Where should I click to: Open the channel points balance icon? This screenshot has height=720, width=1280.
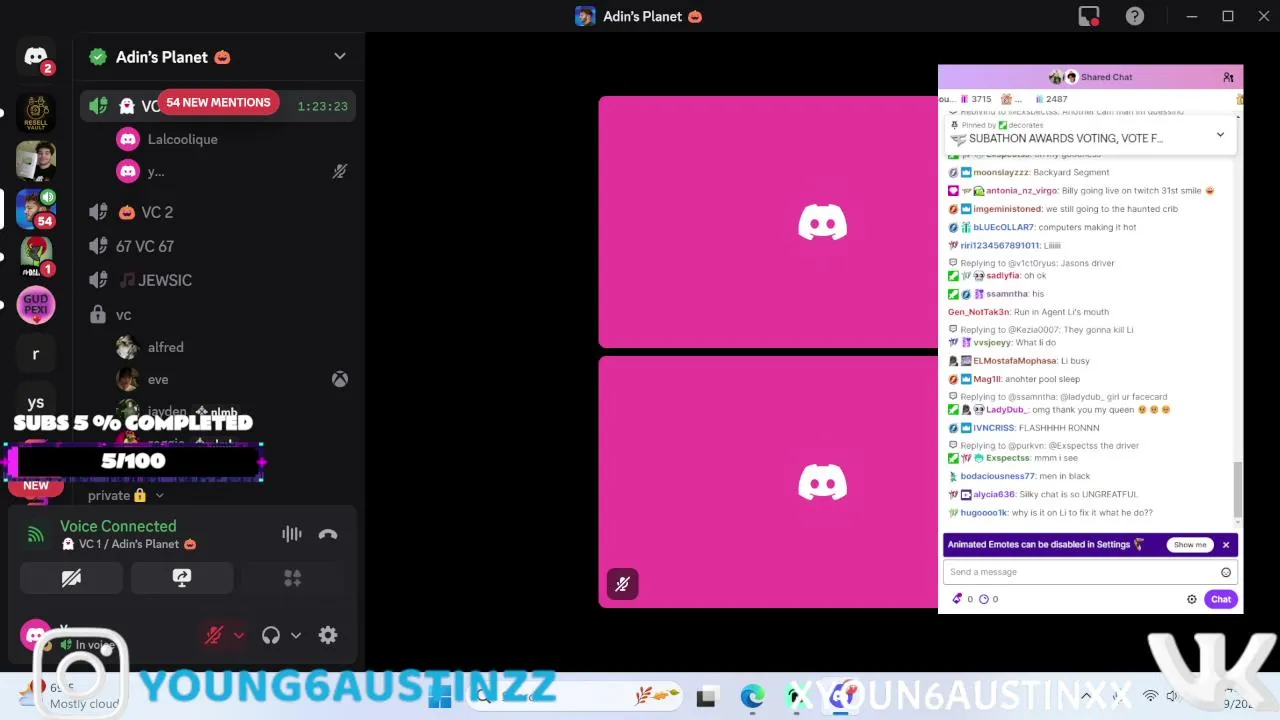coord(957,599)
